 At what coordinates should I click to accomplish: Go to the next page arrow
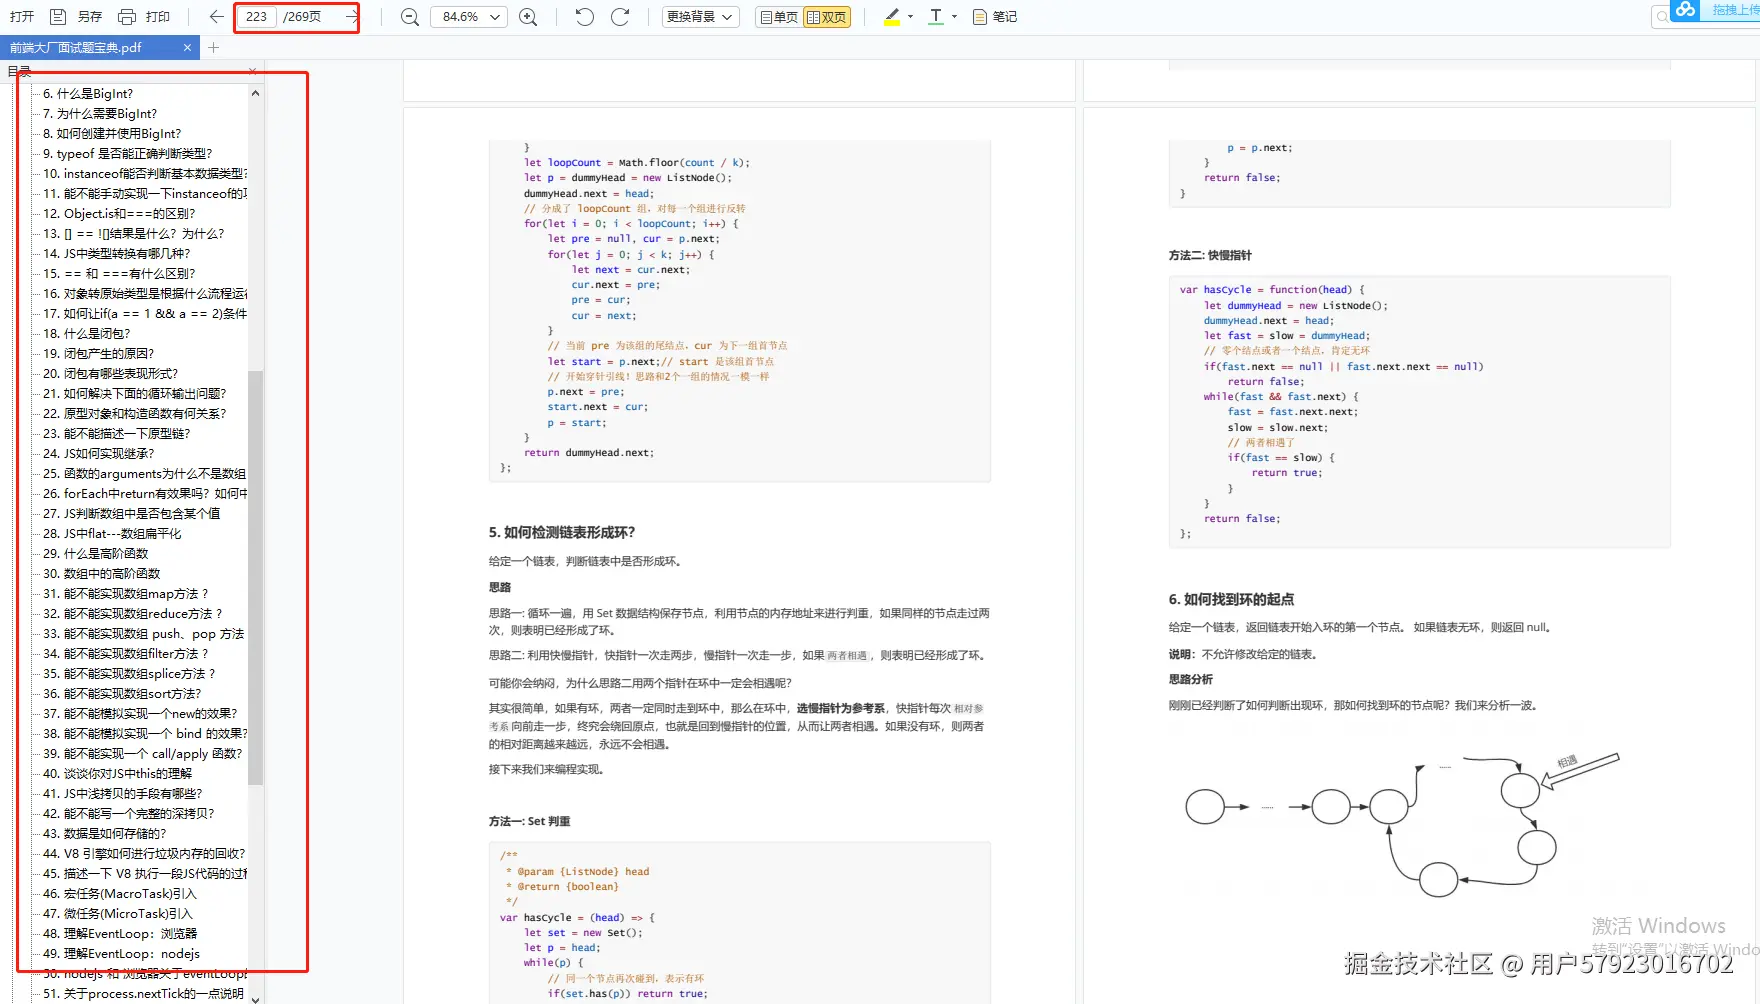[x=351, y=17]
